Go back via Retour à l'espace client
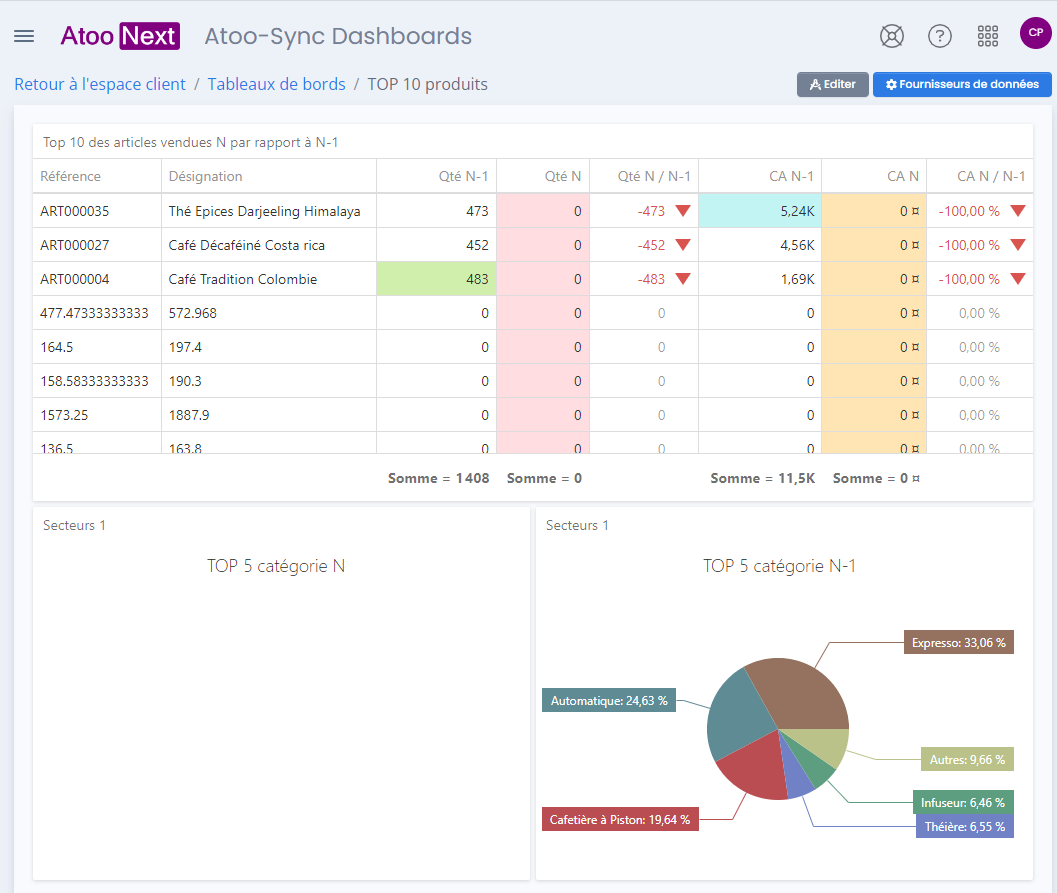The image size is (1057, 893). [100, 84]
